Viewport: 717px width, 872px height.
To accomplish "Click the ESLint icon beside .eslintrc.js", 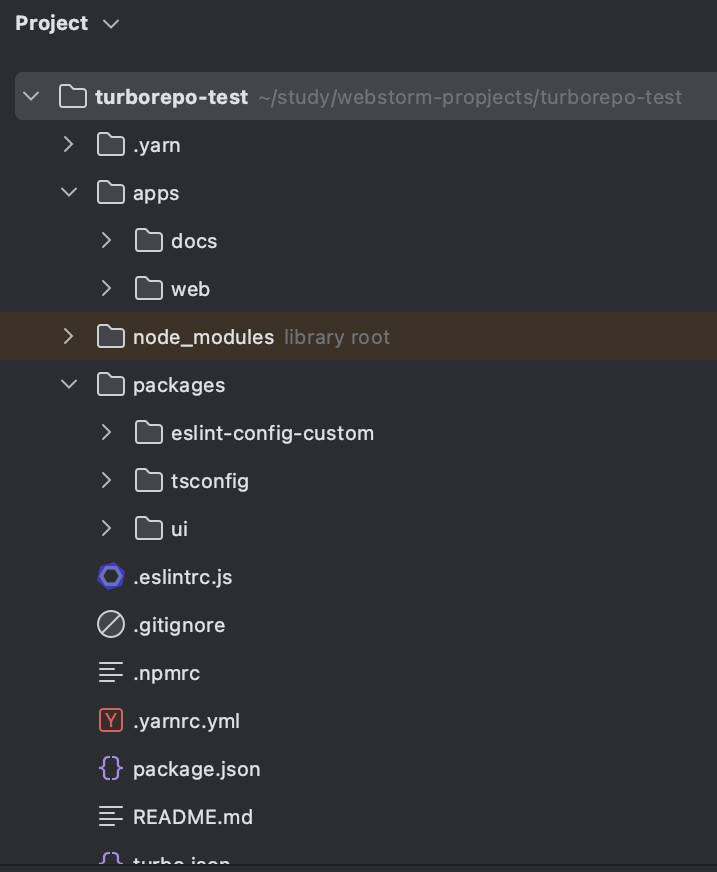I will (x=110, y=577).
